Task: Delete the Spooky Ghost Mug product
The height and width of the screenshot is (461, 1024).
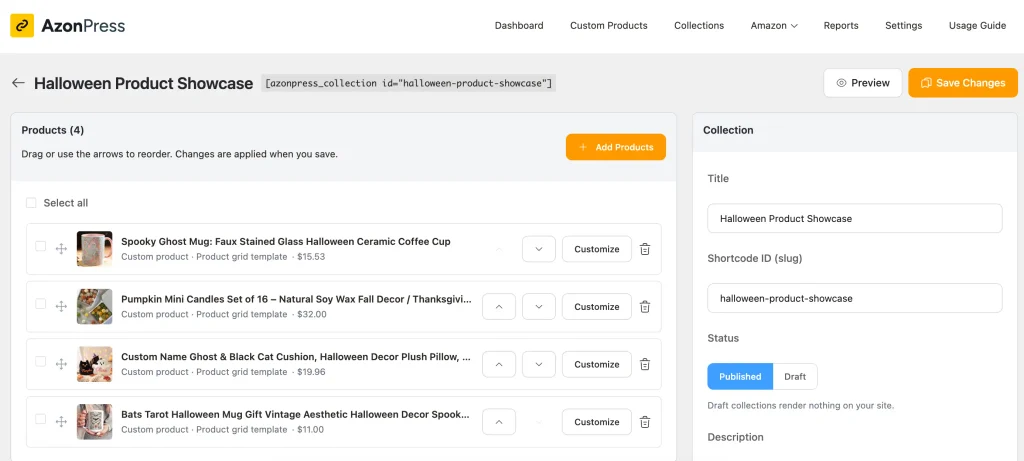Action: click(x=645, y=249)
